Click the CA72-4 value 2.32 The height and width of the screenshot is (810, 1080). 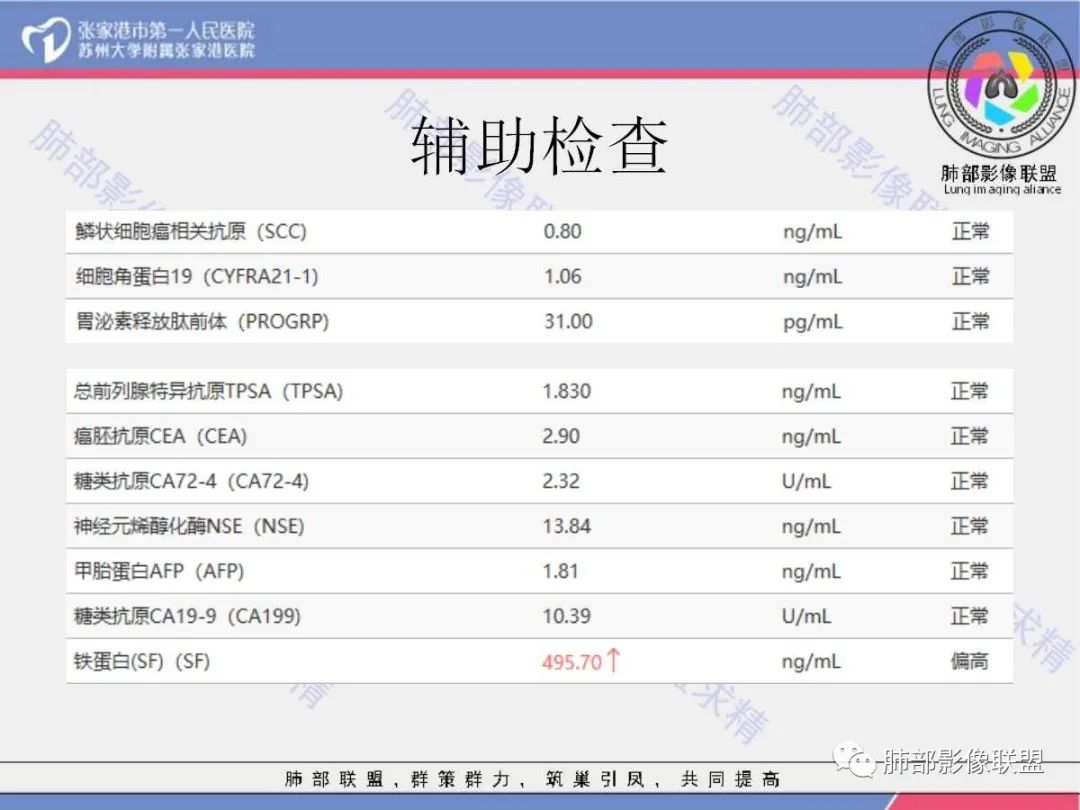coord(561,481)
